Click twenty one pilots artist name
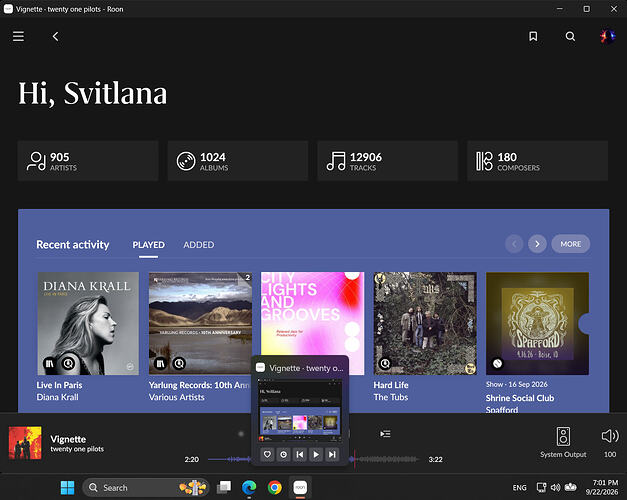627x500 pixels. click(x=77, y=449)
